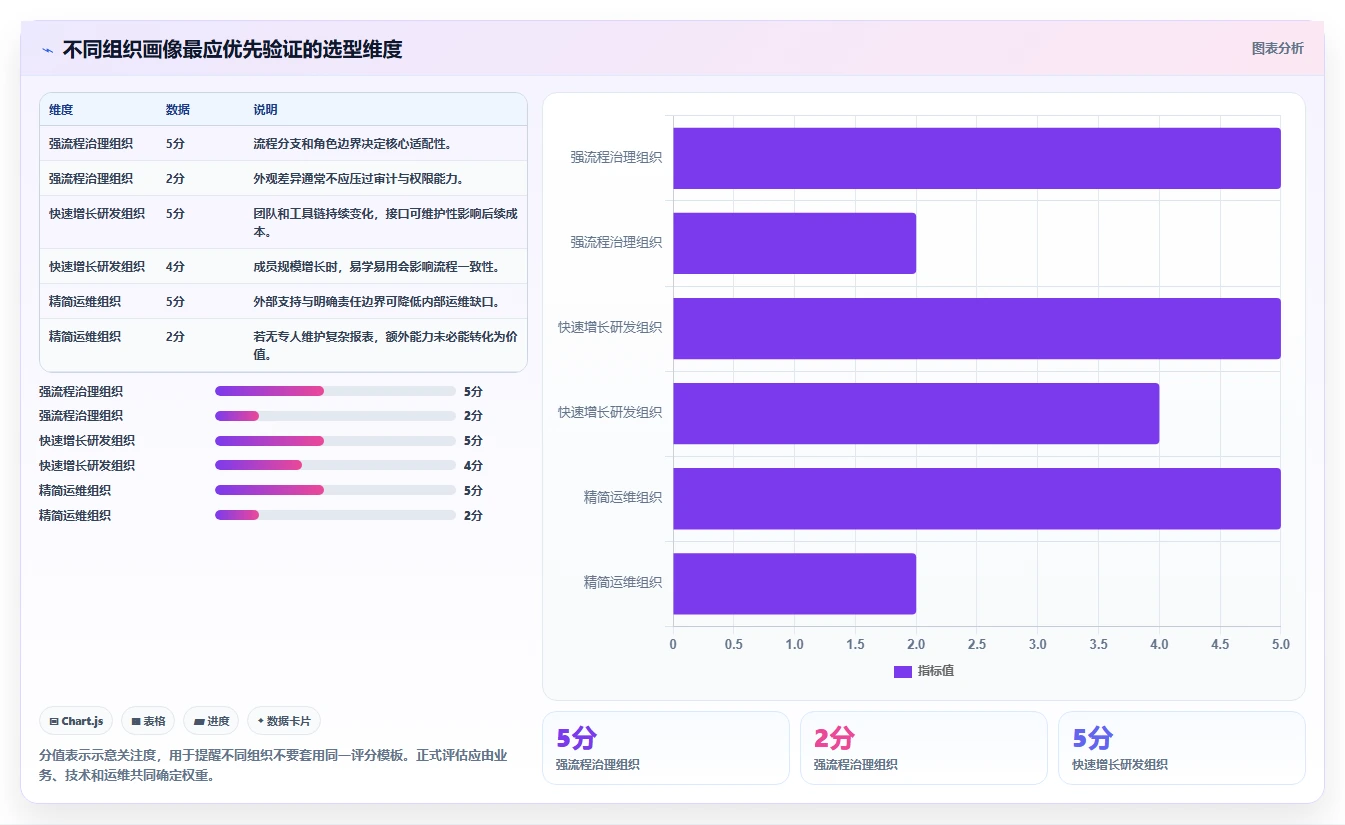Click the 快速增长研发组织 progress bar showing 4分

[335, 466]
